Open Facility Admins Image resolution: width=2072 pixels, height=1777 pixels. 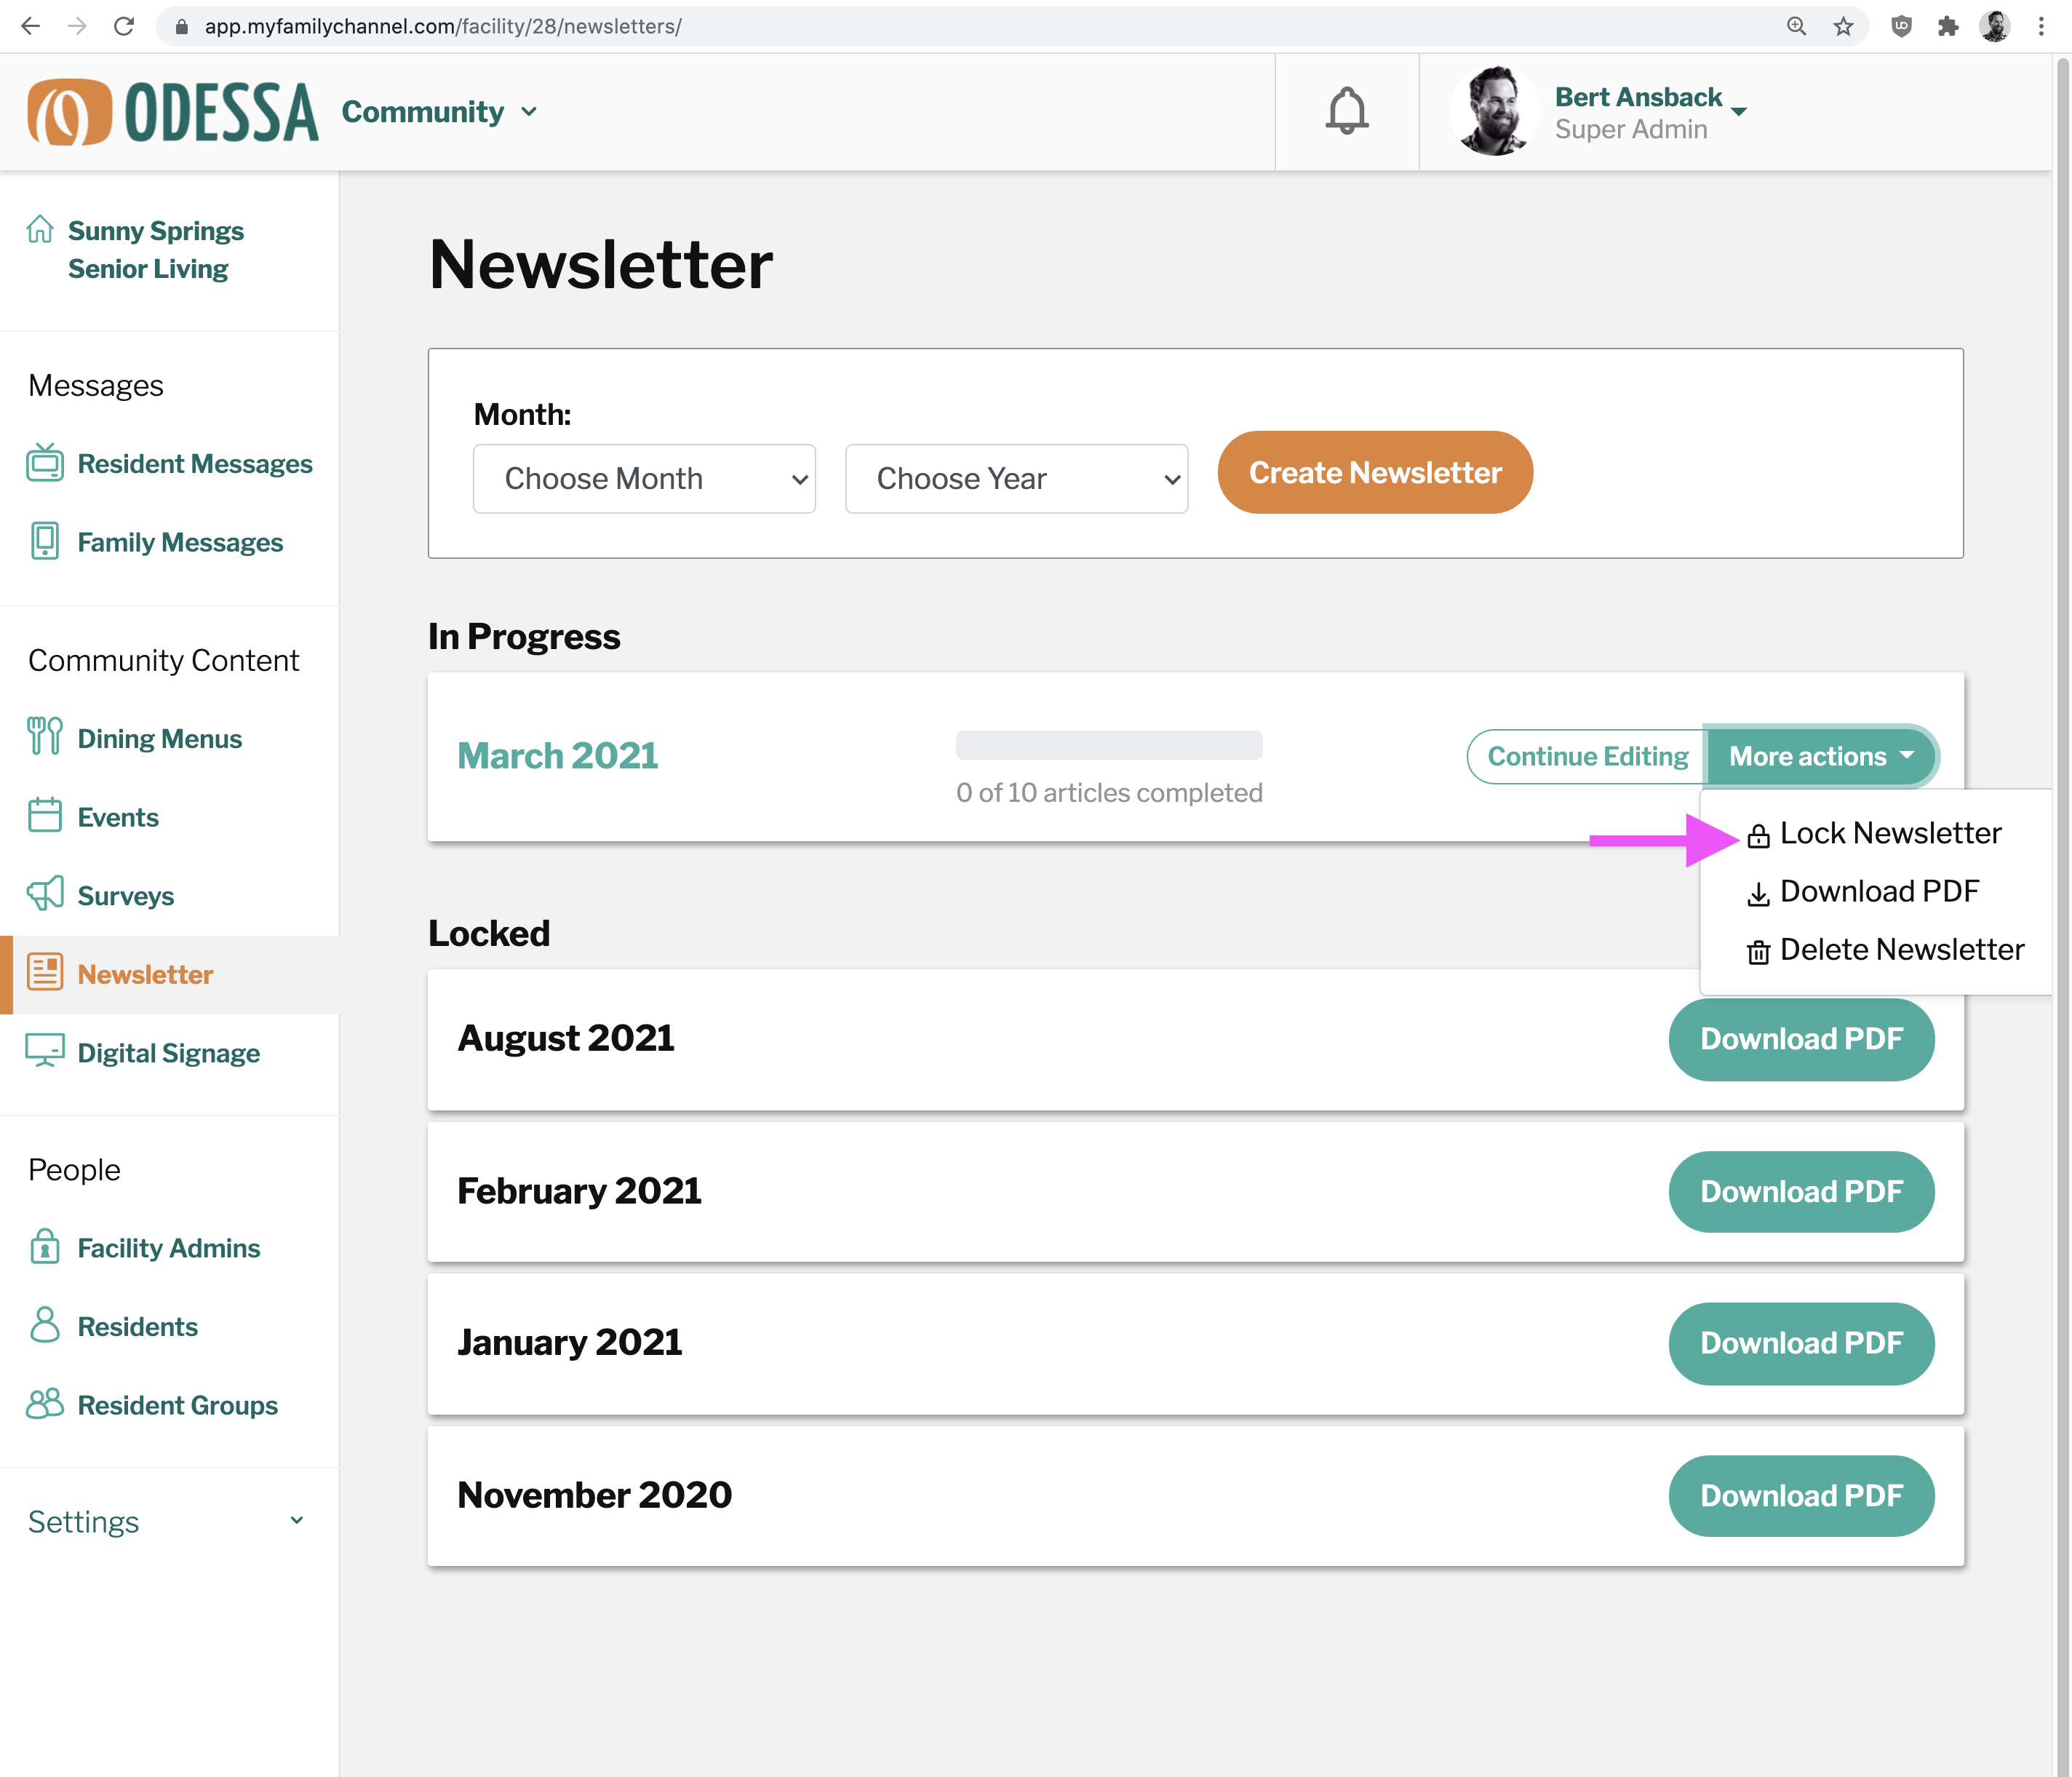[169, 1248]
